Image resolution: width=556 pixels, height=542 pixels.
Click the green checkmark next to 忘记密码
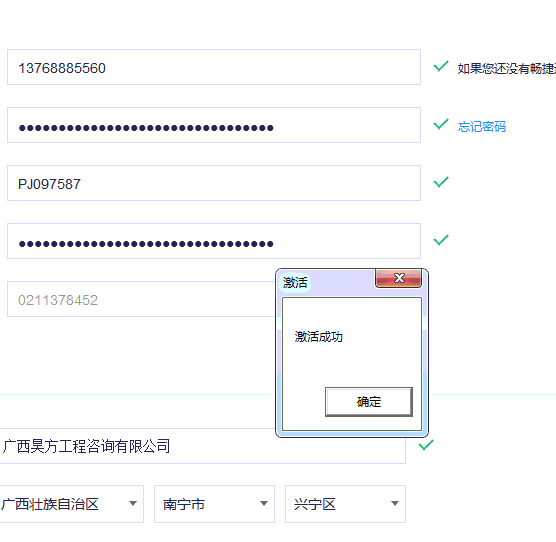[441, 124]
